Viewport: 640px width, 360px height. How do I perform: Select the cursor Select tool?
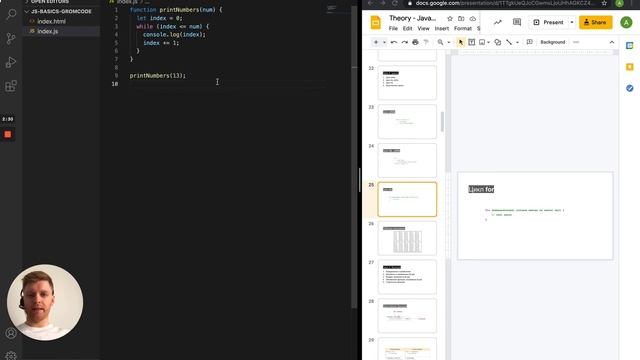460,42
